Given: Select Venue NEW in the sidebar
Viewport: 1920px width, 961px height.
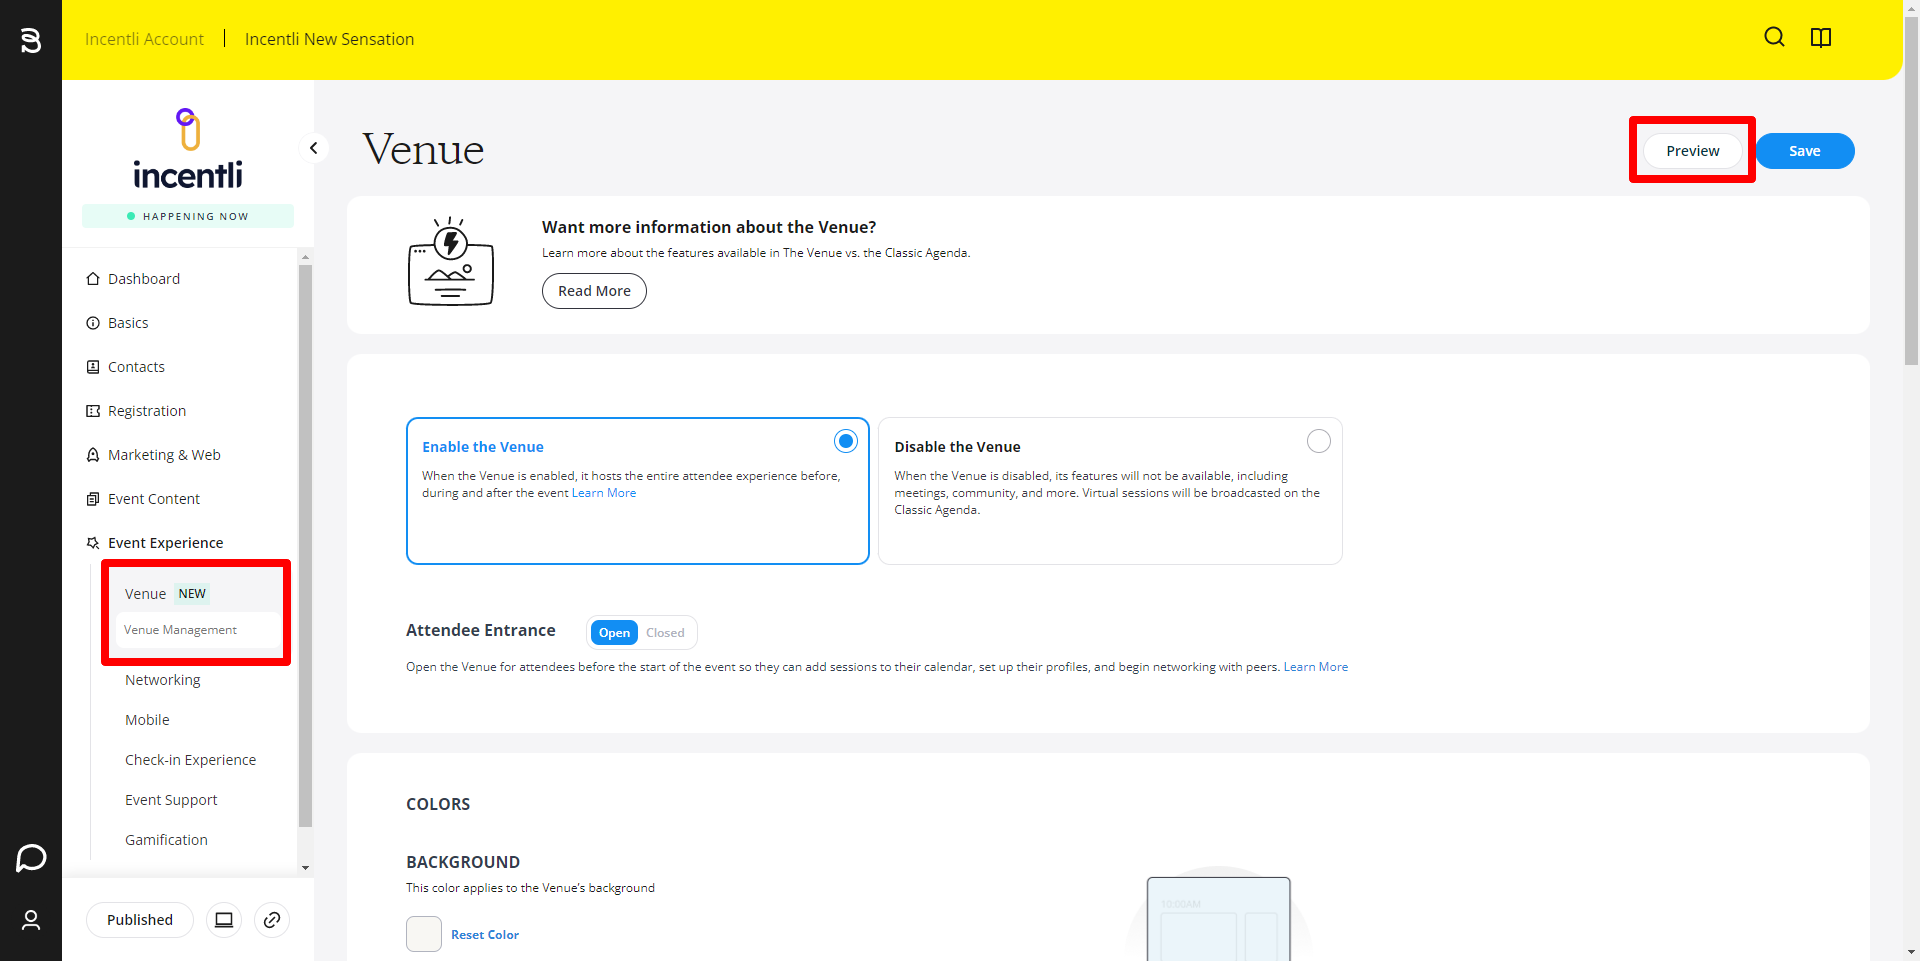Looking at the screenshot, I should (x=166, y=594).
